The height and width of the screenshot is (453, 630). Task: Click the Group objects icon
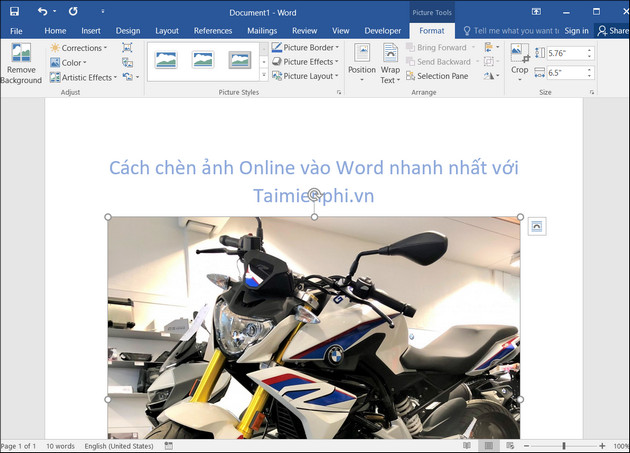click(492, 61)
